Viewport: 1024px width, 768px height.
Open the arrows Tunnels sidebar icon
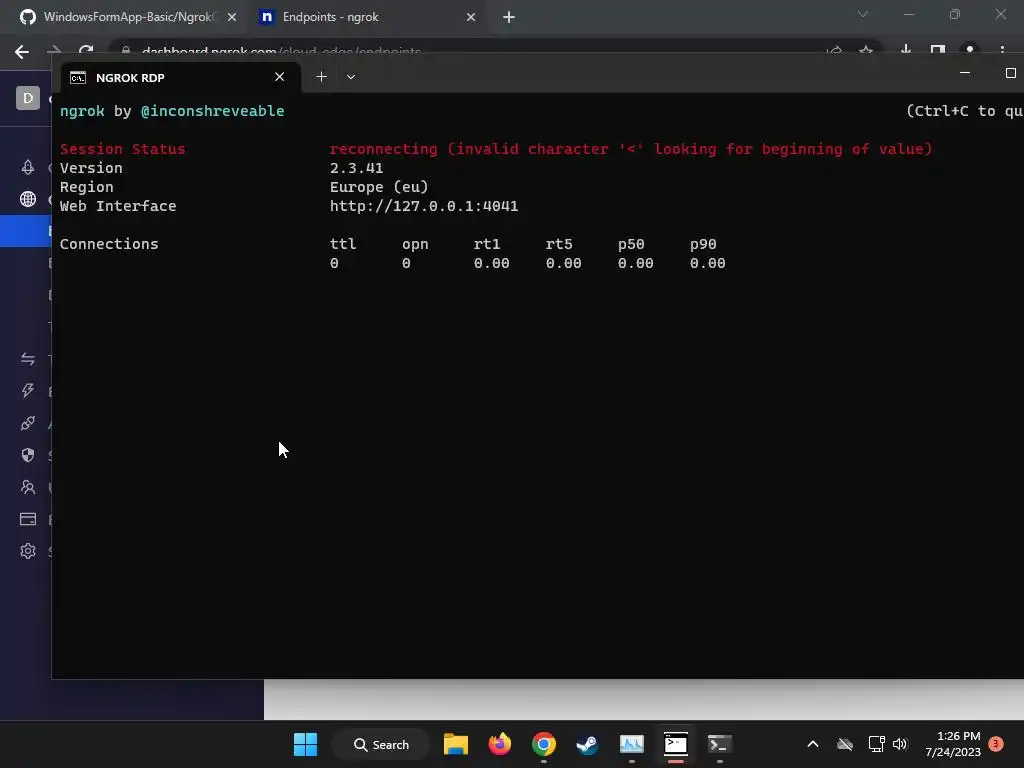pyautogui.click(x=27, y=359)
